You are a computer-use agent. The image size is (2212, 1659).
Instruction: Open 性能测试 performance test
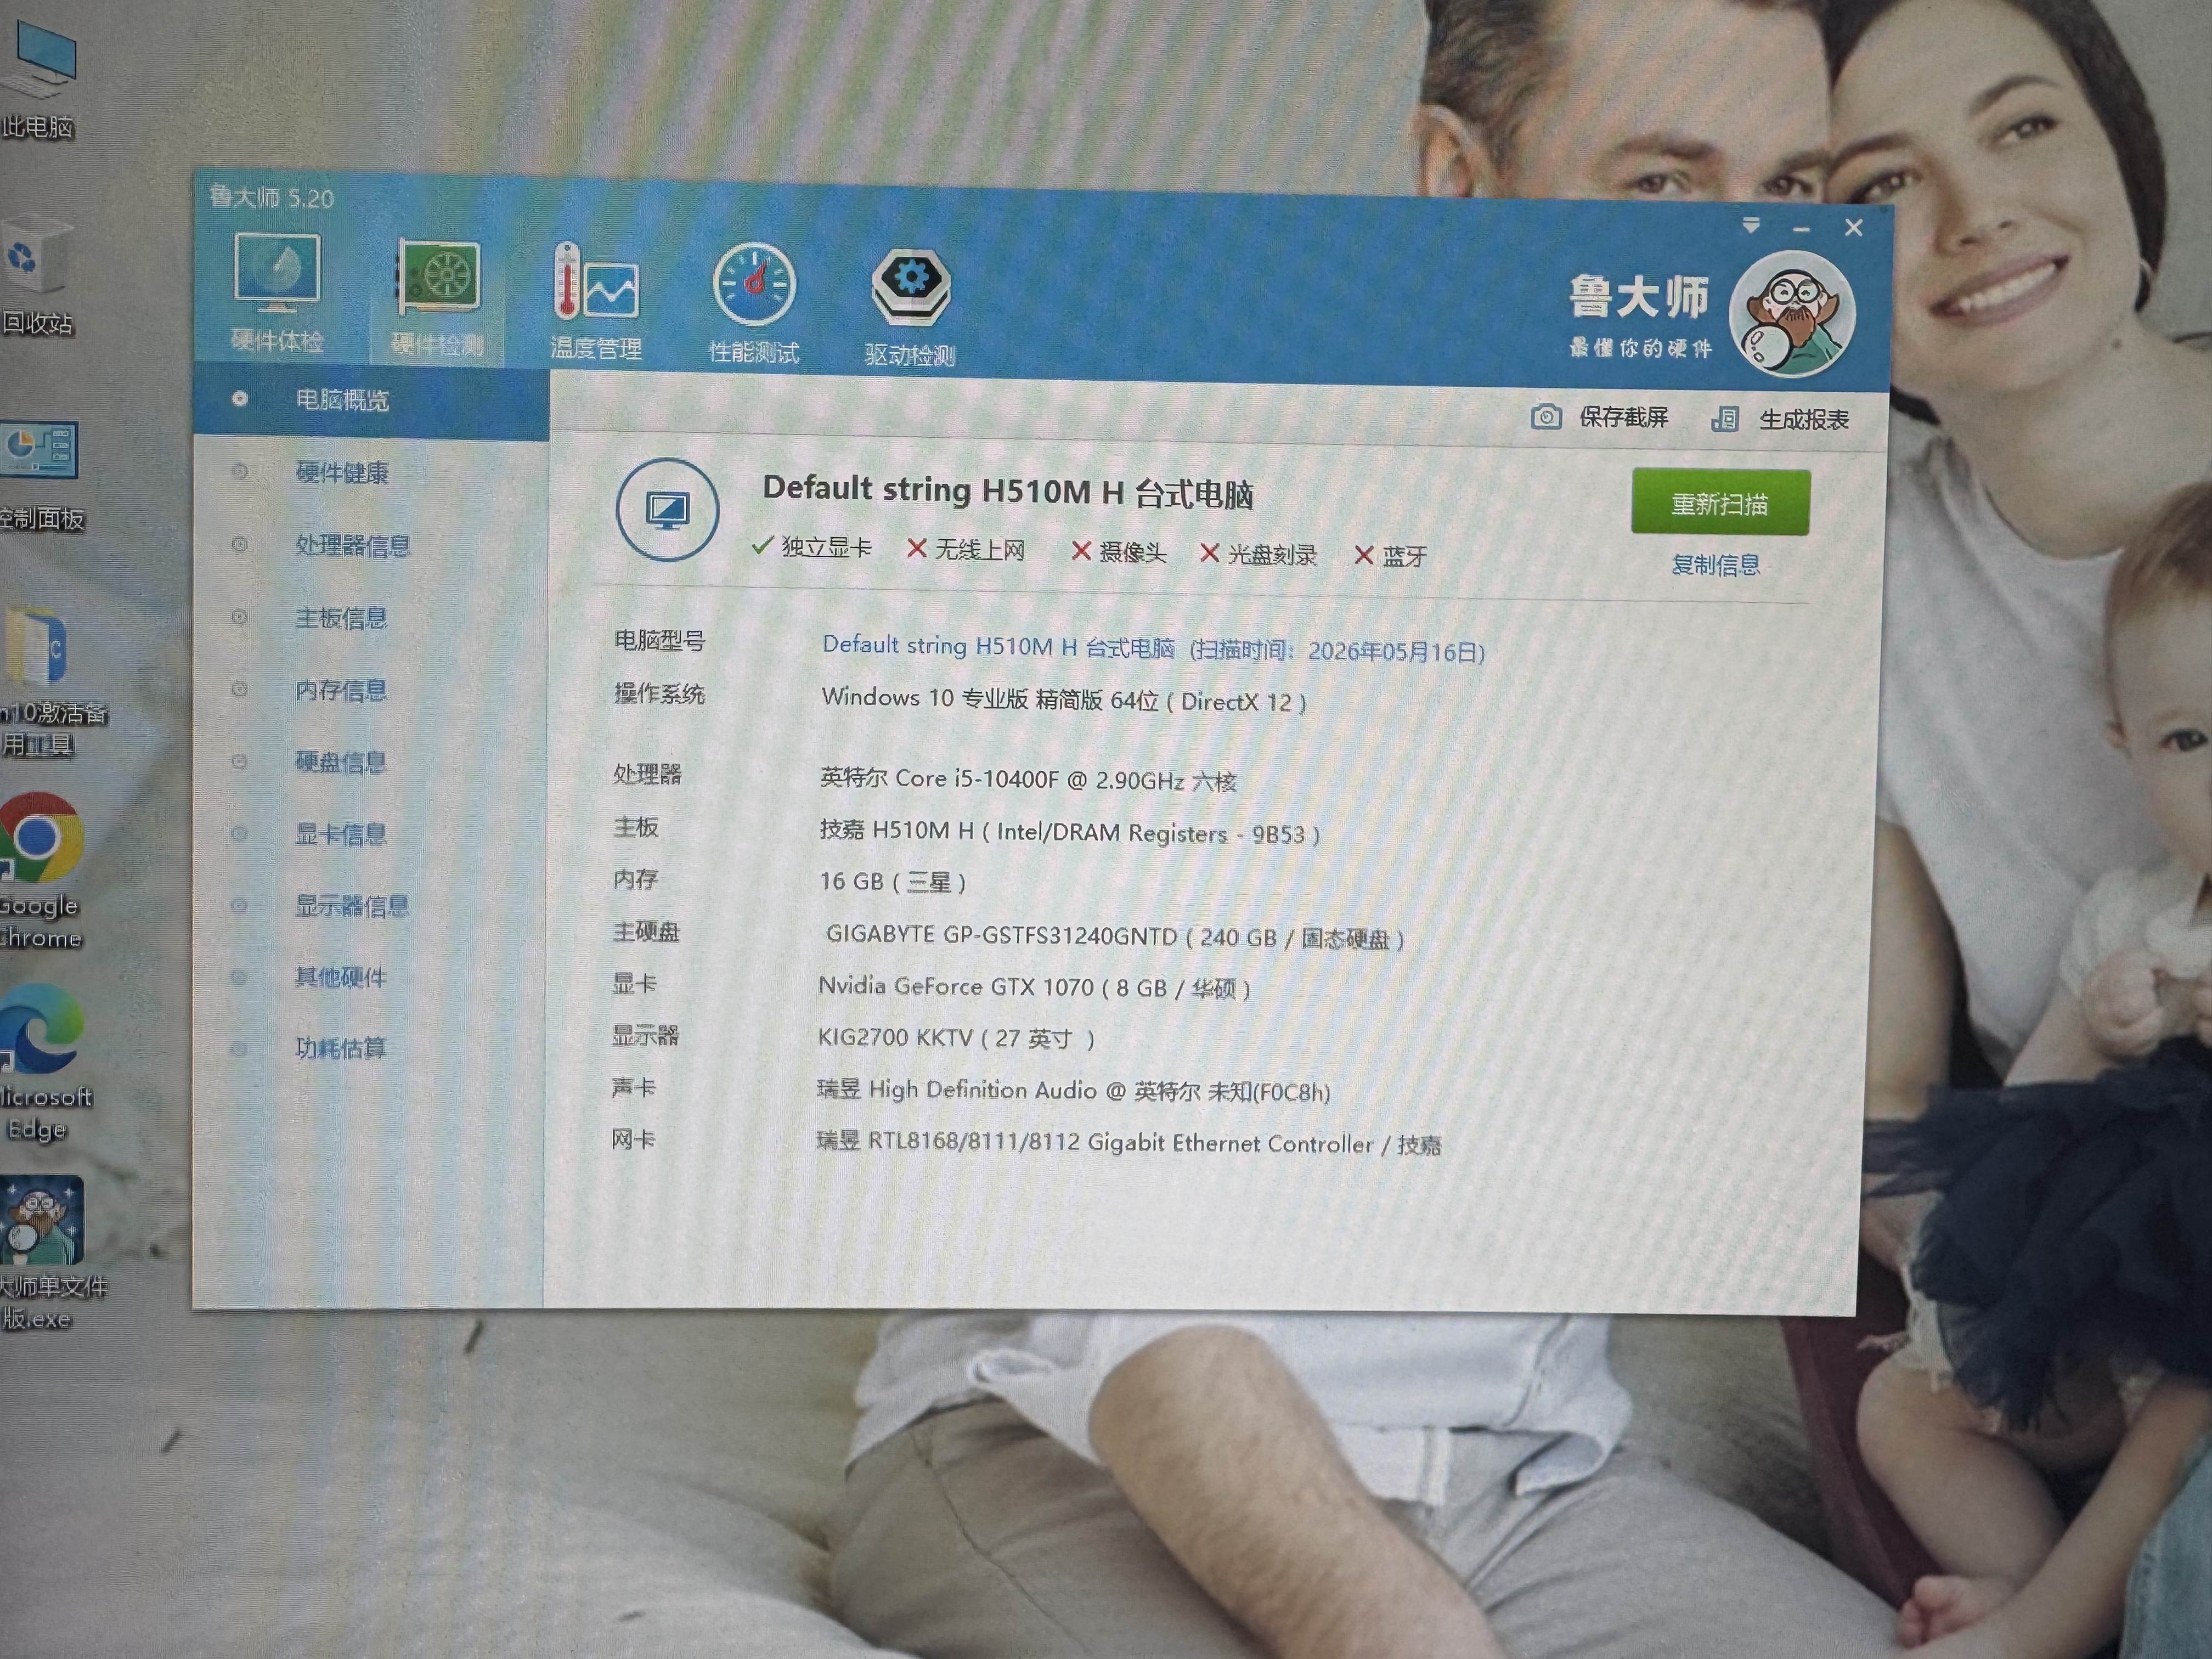[x=754, y=284]
